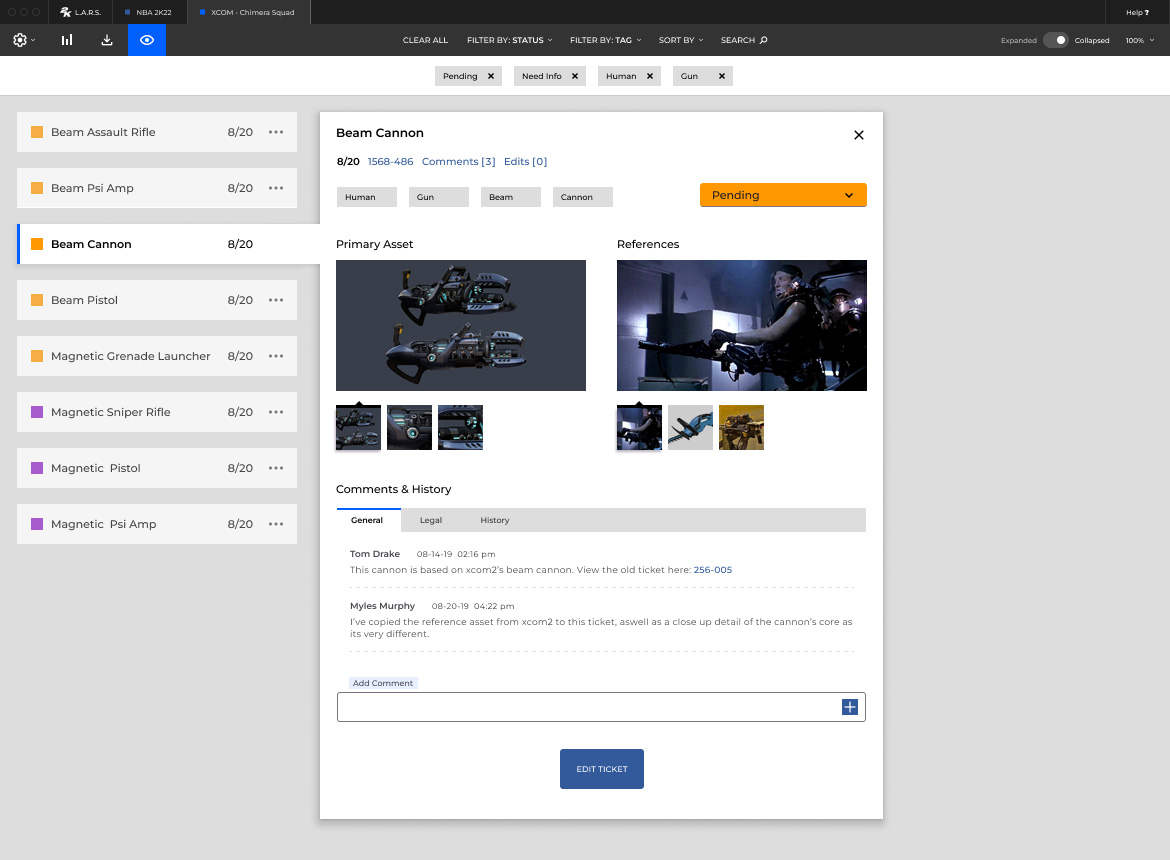Click purple status square of Magnetic Sniper Rifle

(x=37, y=412)
